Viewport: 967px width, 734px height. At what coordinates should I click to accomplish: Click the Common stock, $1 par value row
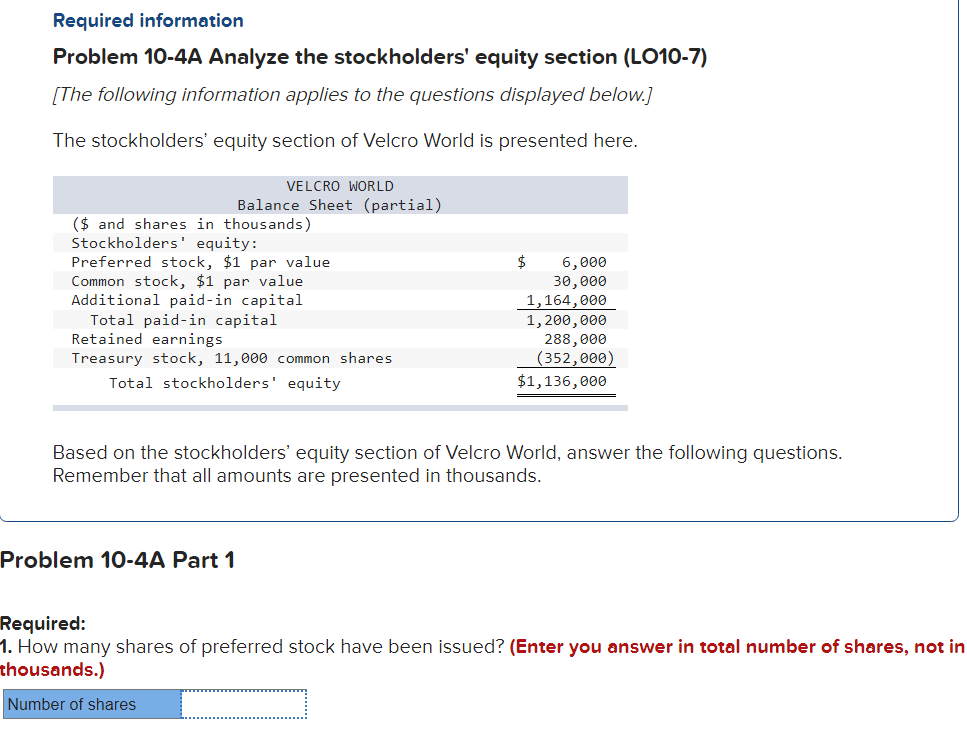[x=187, y=281]
